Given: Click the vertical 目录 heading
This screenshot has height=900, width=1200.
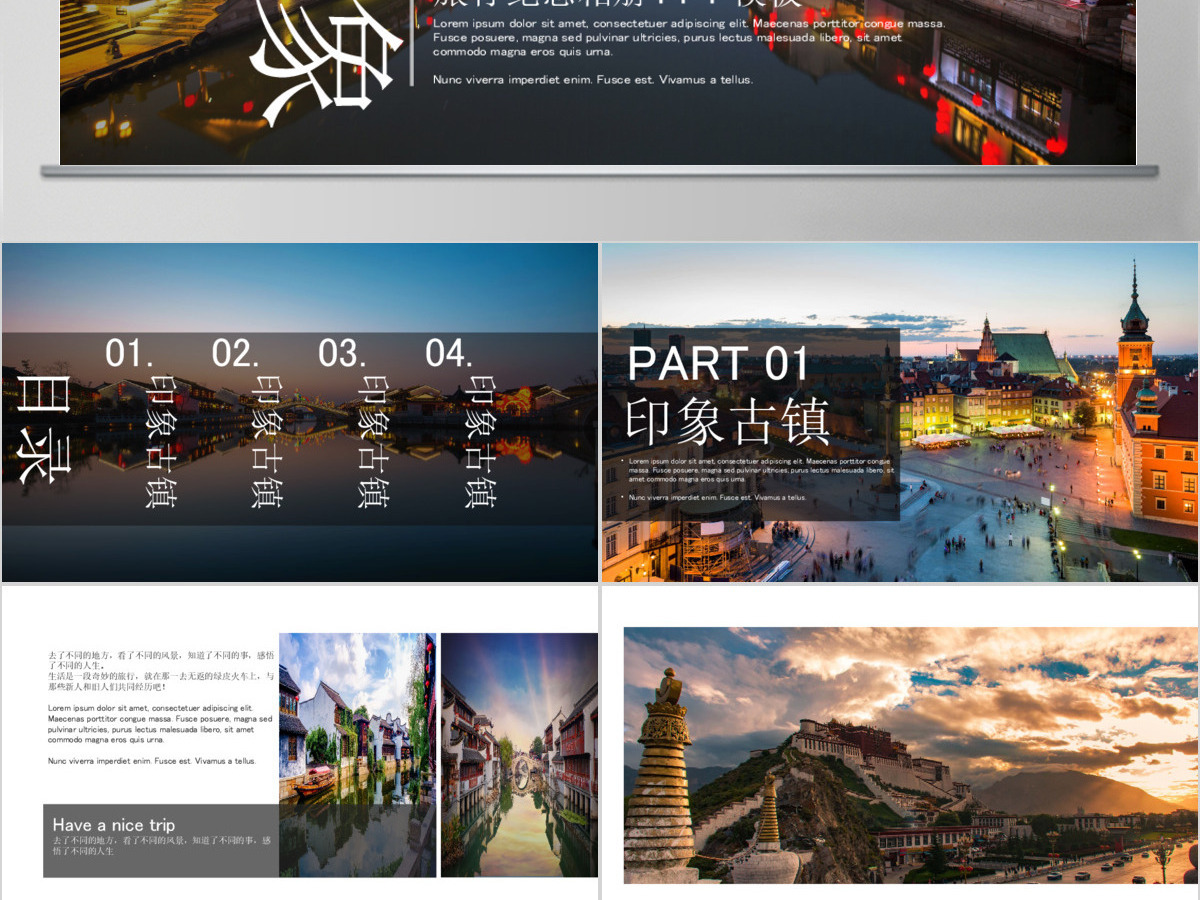Looking at the screenshot, I should pyautogui.click(x=45, y=430).
